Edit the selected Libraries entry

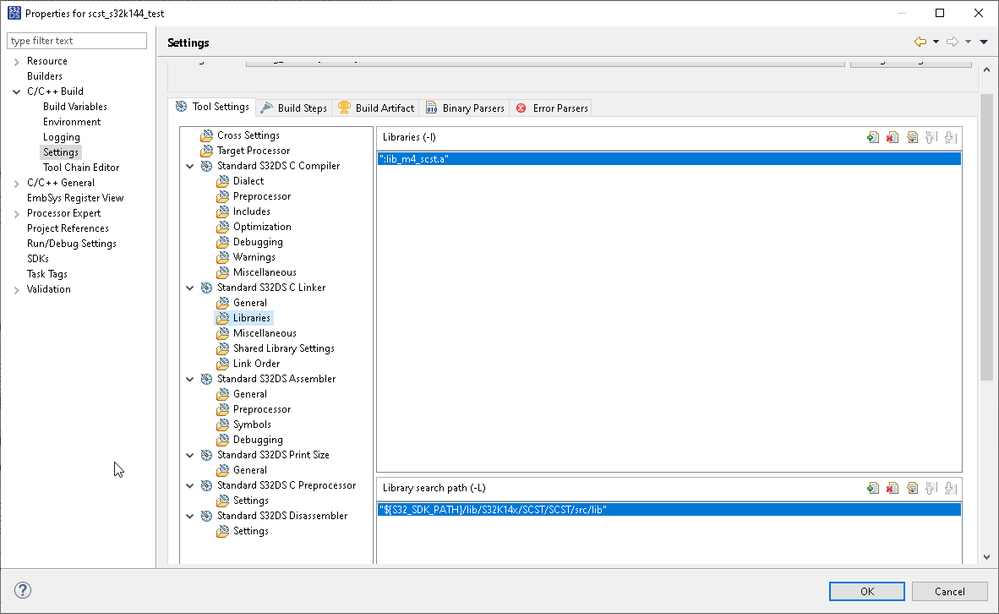coord(911,137)
